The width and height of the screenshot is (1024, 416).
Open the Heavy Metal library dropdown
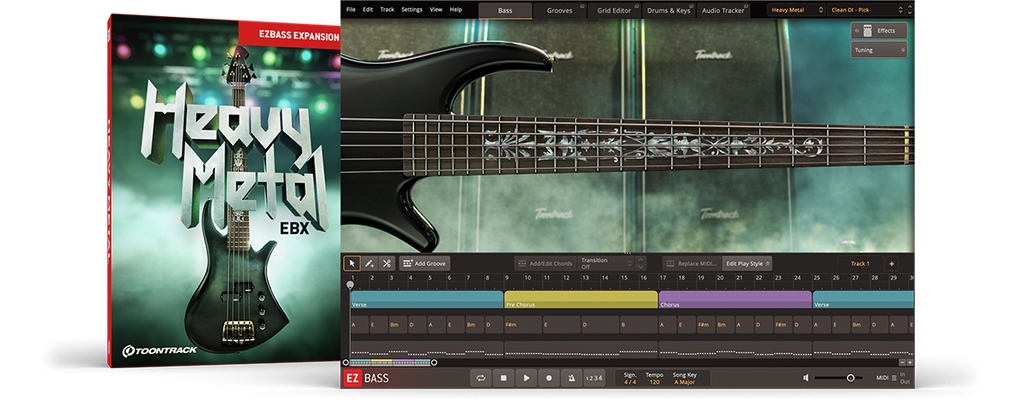(796, 10)
